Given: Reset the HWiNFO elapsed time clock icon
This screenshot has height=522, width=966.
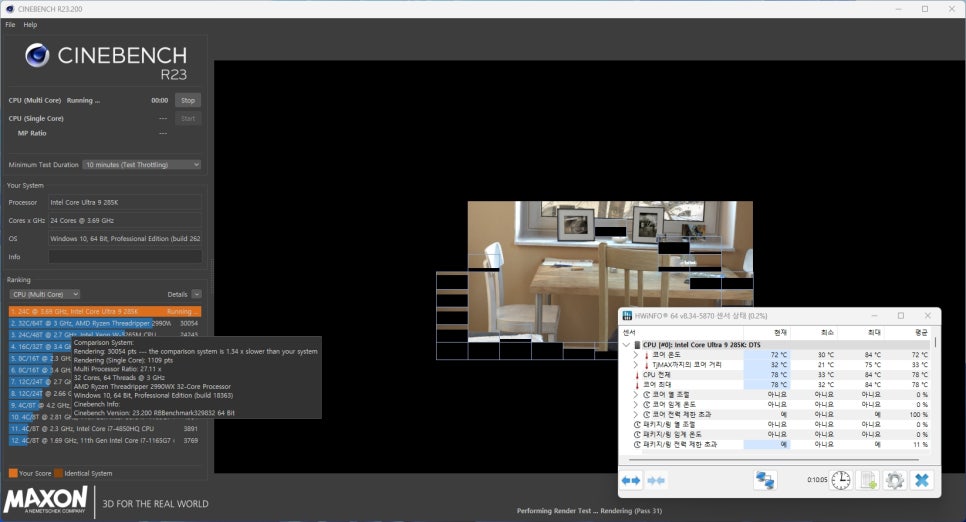Looking at the screenshot, I should coord(841,481).
